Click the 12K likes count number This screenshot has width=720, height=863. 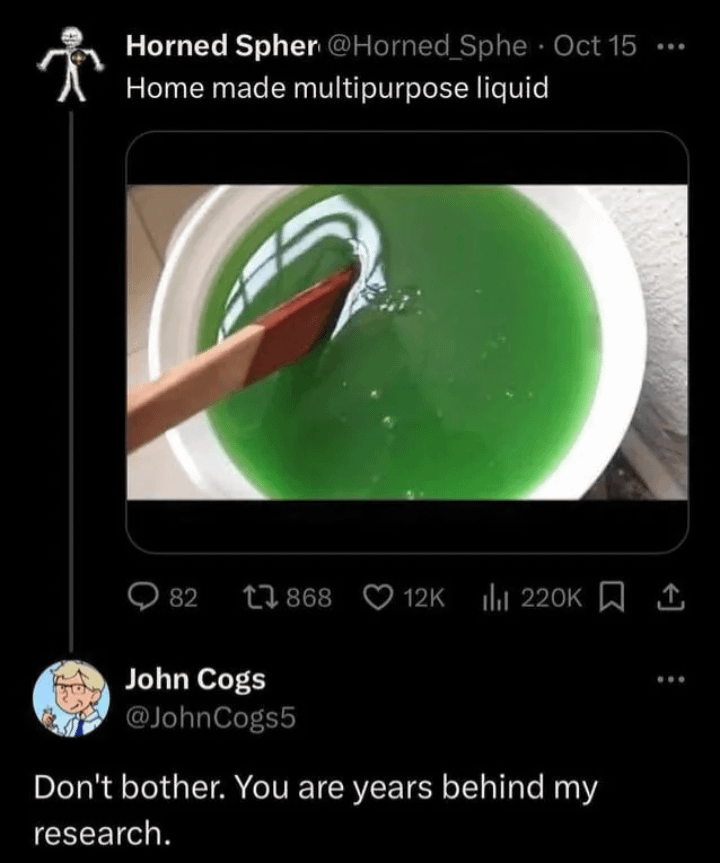tap(423, 597)
